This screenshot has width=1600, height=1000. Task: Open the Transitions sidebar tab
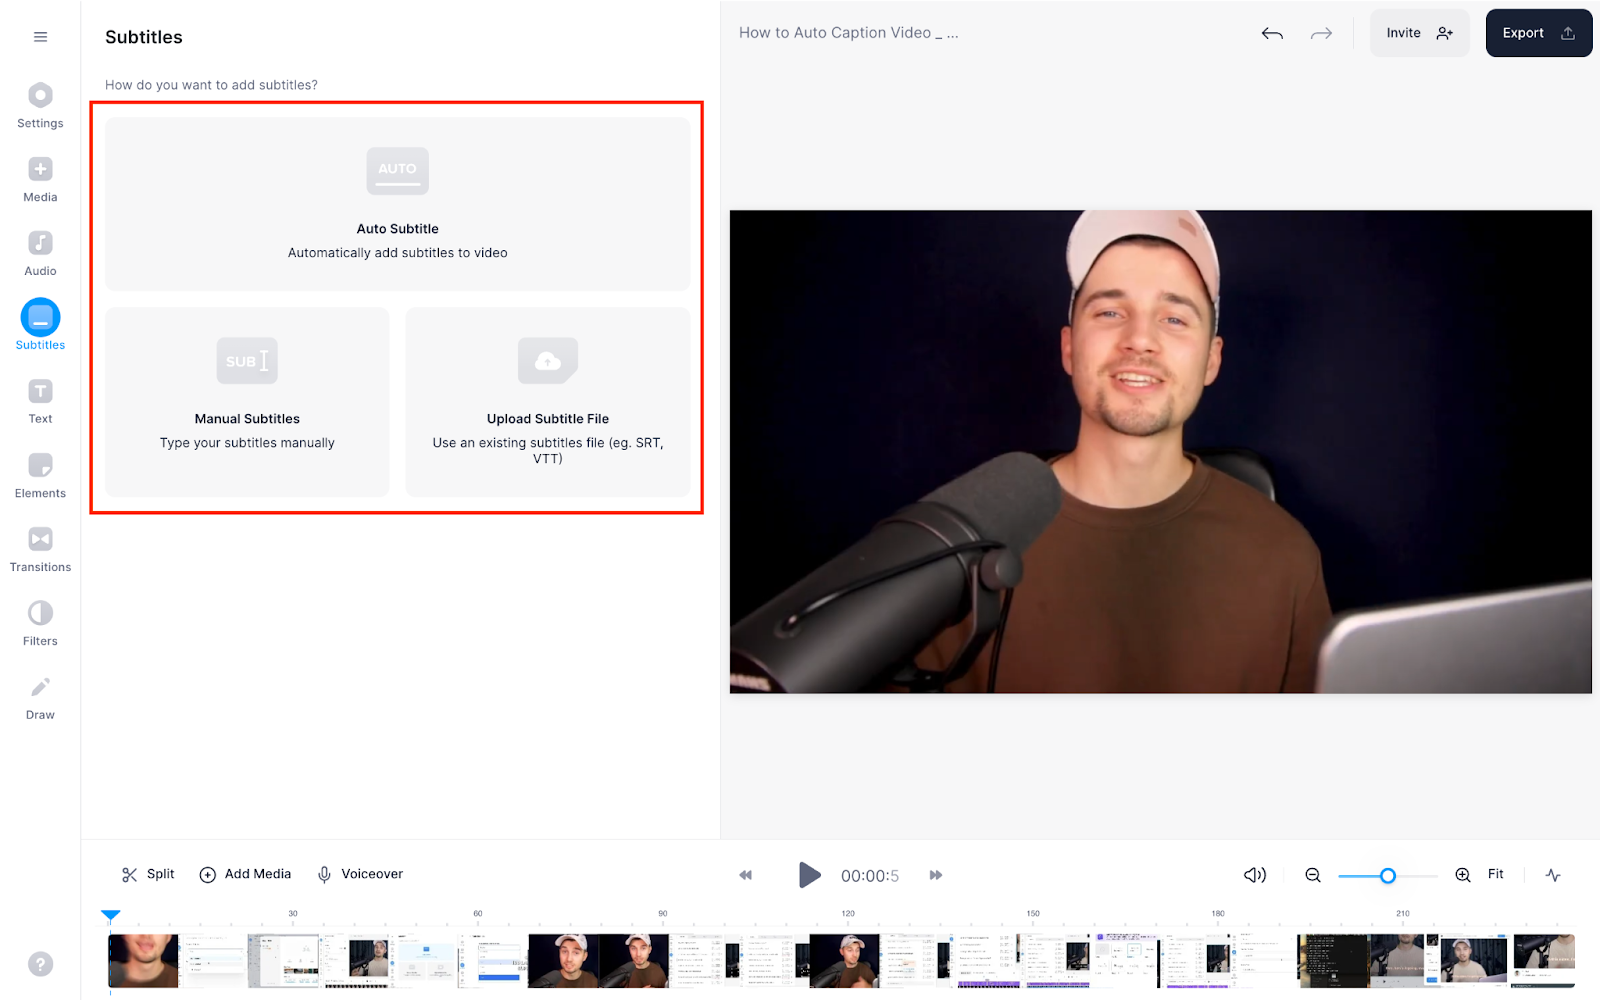pyautogui.click(x=40, y=550)
